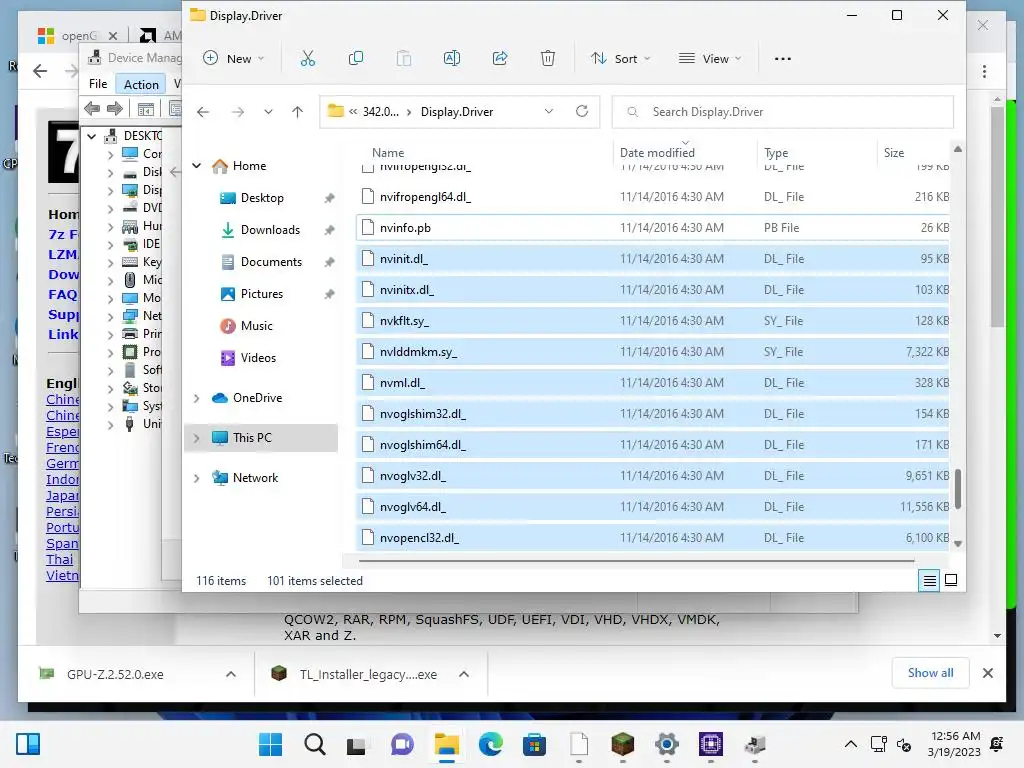1024x768 pixels.
Task: Open Microsoft Edge from the taskbar
Action: coord(490,744)
